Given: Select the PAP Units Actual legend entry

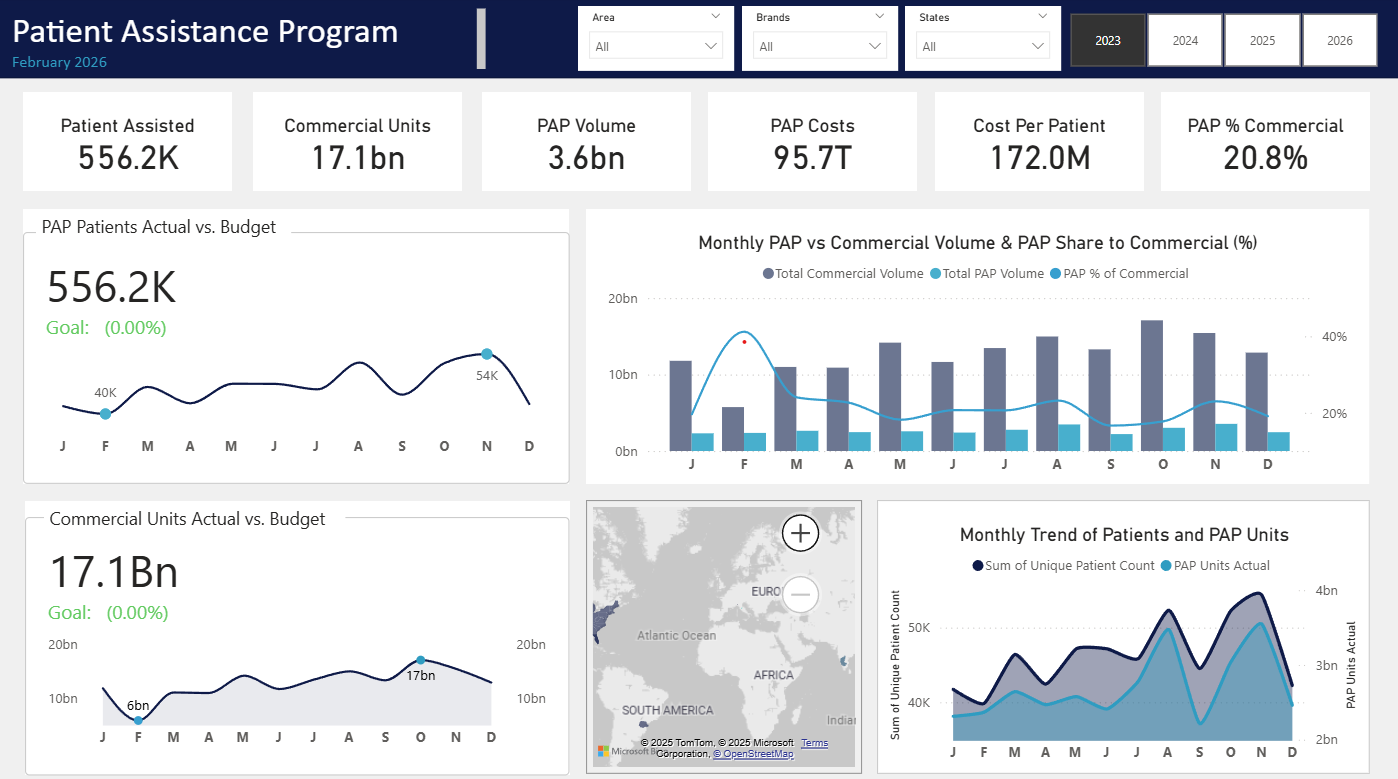Looking at the screenshot, I should pos(1215,566).
